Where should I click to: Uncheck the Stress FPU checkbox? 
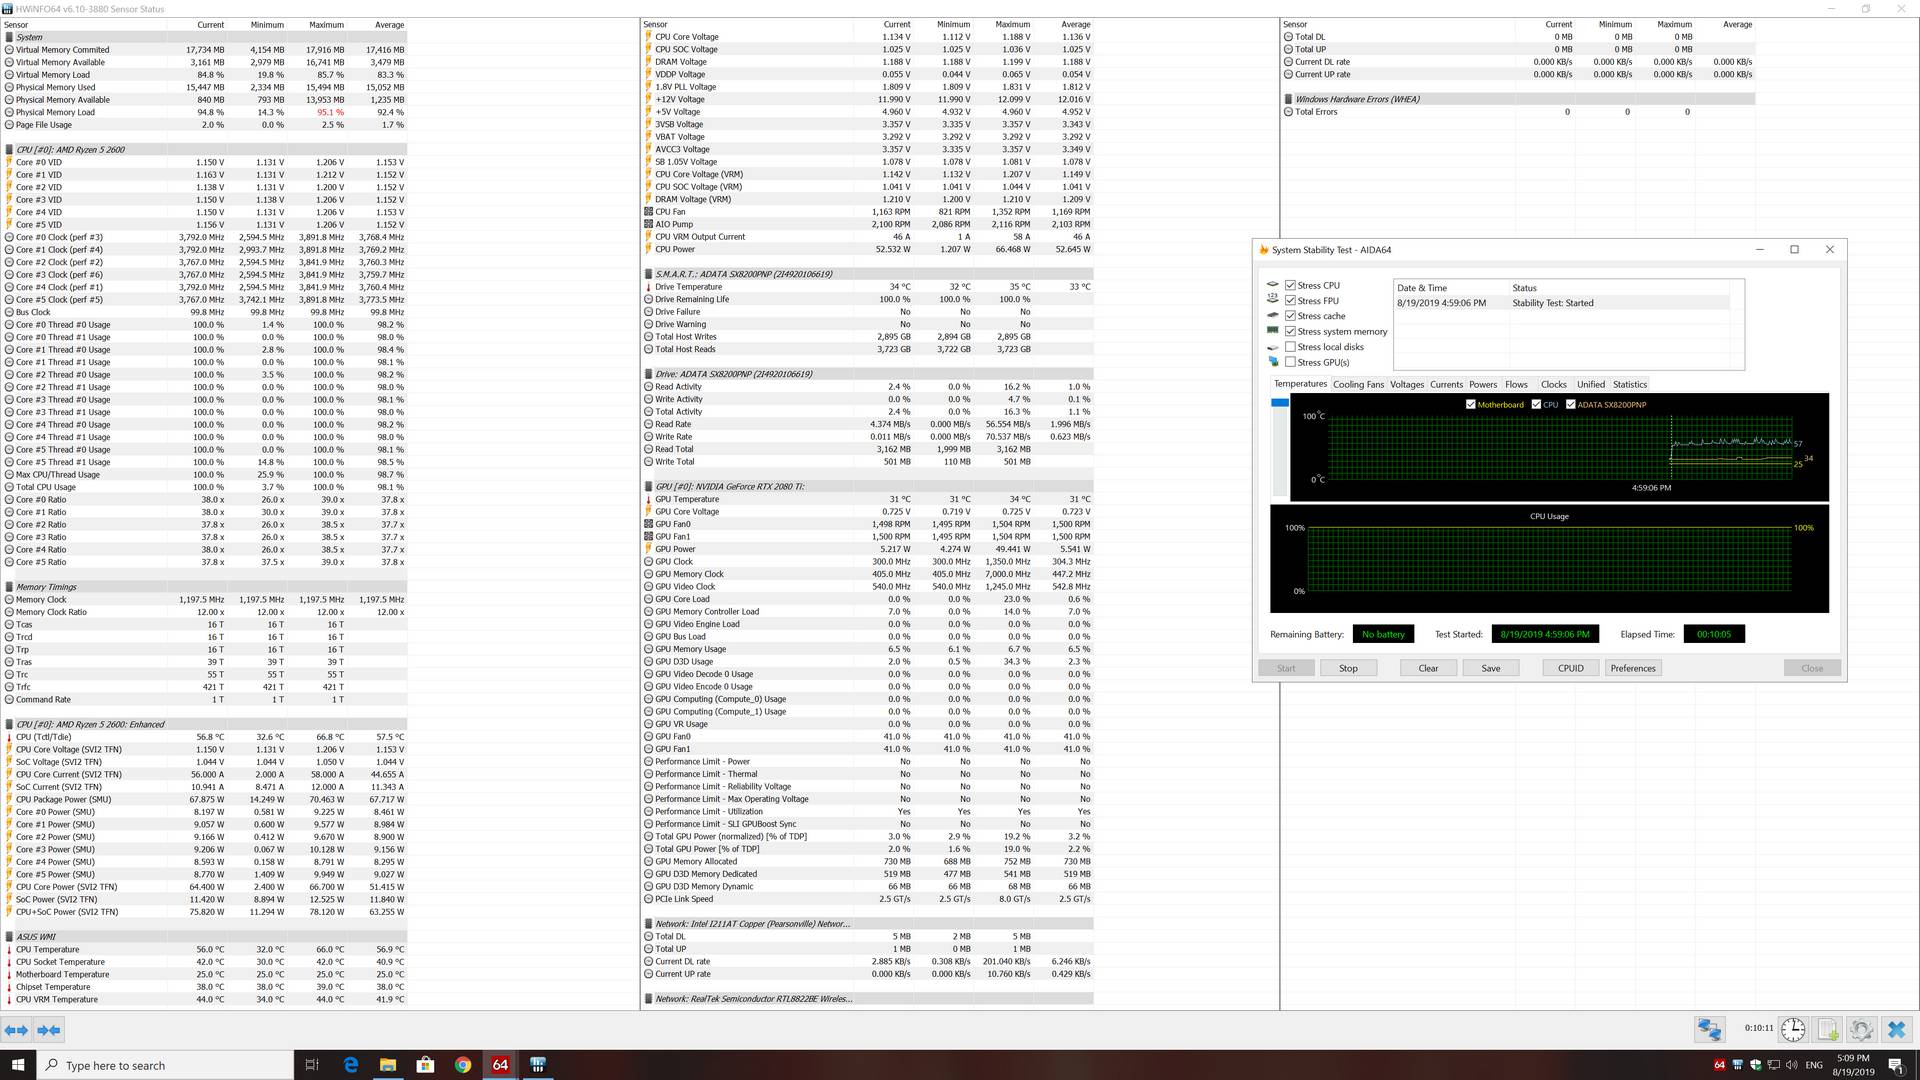pyautogui.click(x=1290, y=300)
